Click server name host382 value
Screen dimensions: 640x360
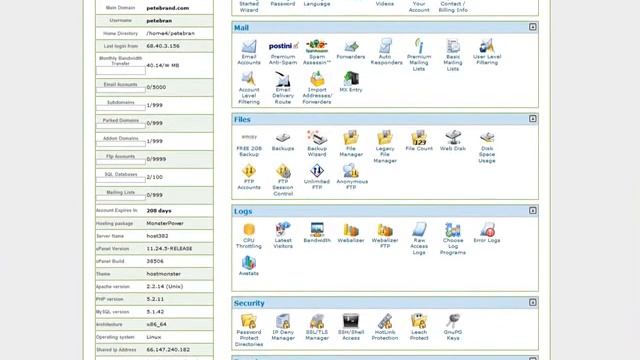157,236
